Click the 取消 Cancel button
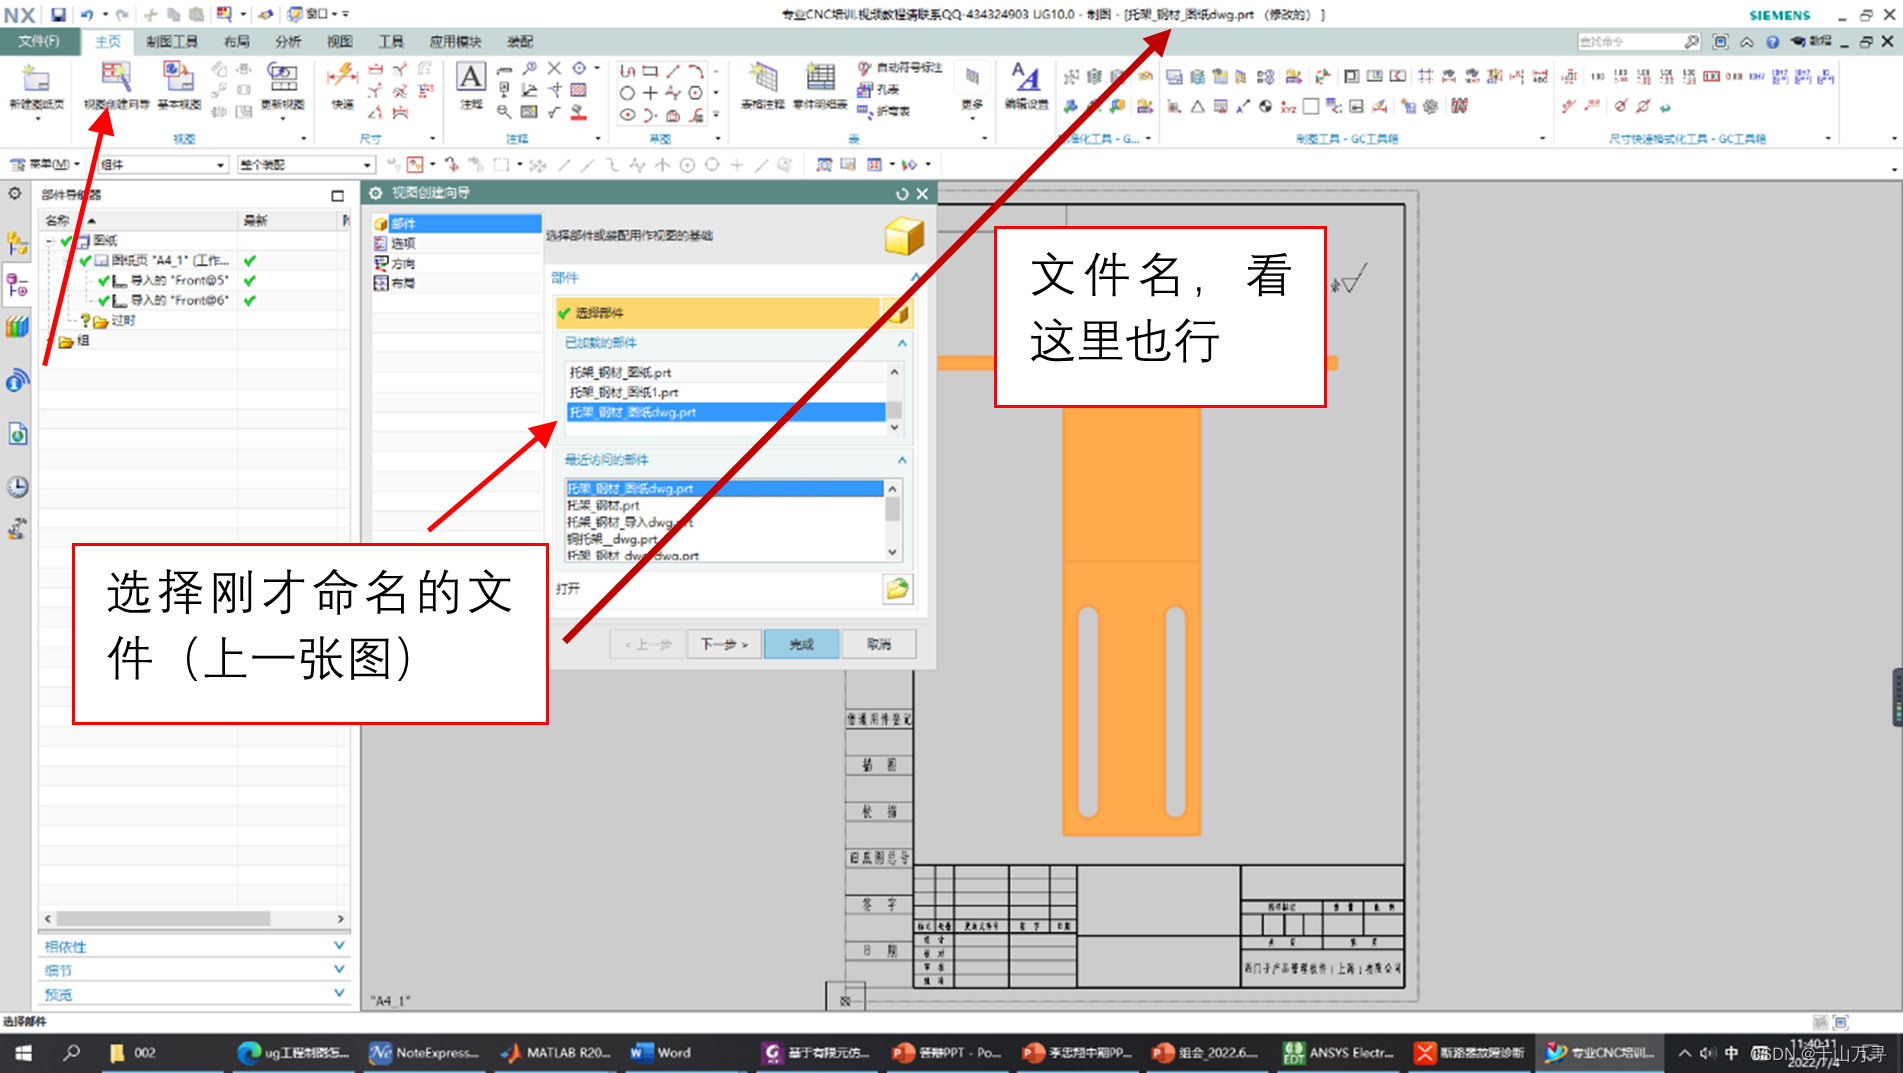 pyautogui.click(x=878, y=644)
